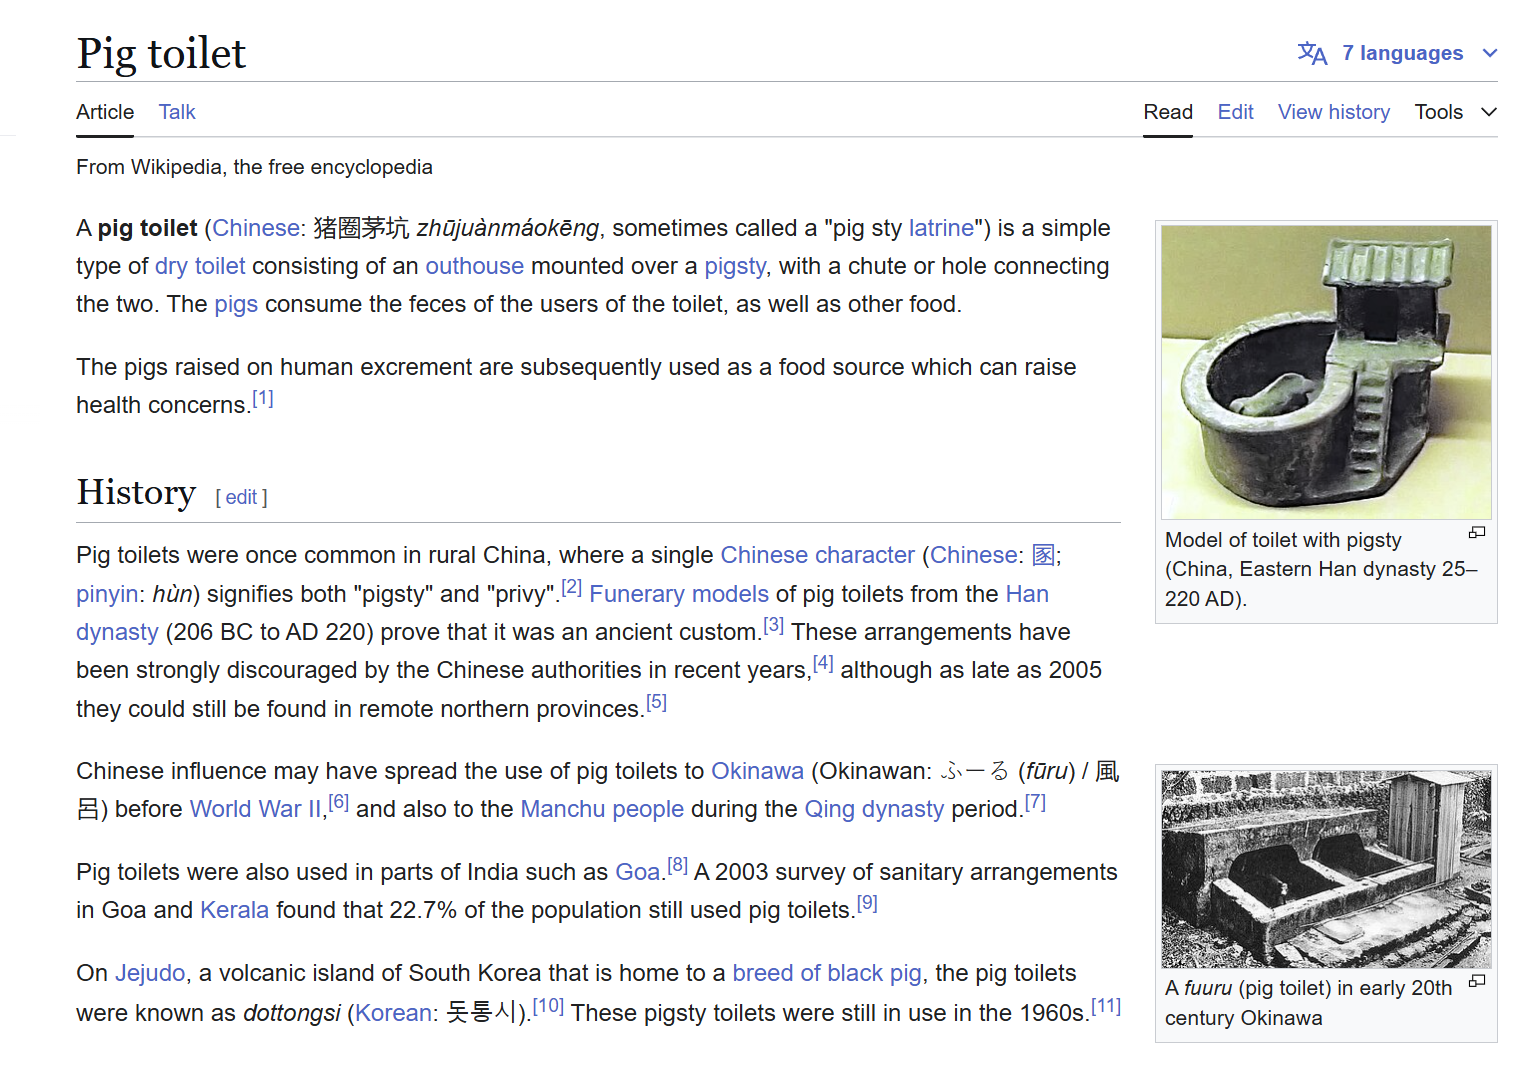Open the 7 languages list

click(x=1402, y=53)
